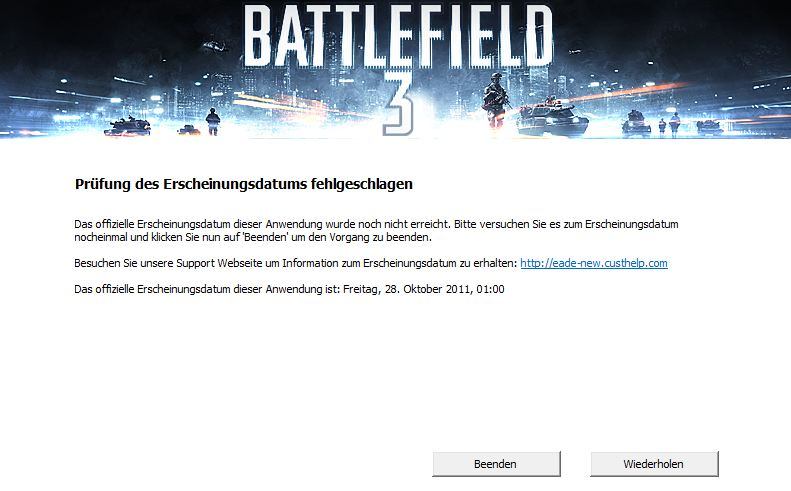Click the tank at the banner's left edge
Image resolution: width=791 pixels, height=491 pixels.
127,126
